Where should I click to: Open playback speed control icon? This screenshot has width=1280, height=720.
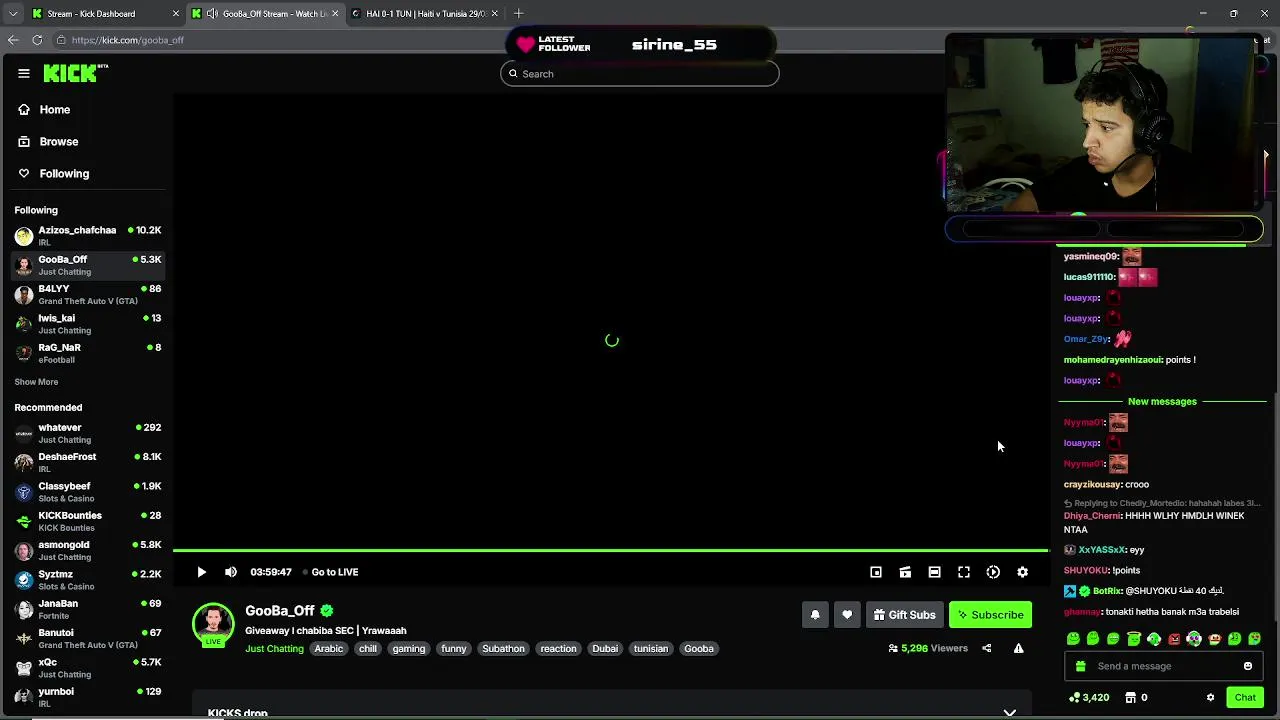coord(993,572)
